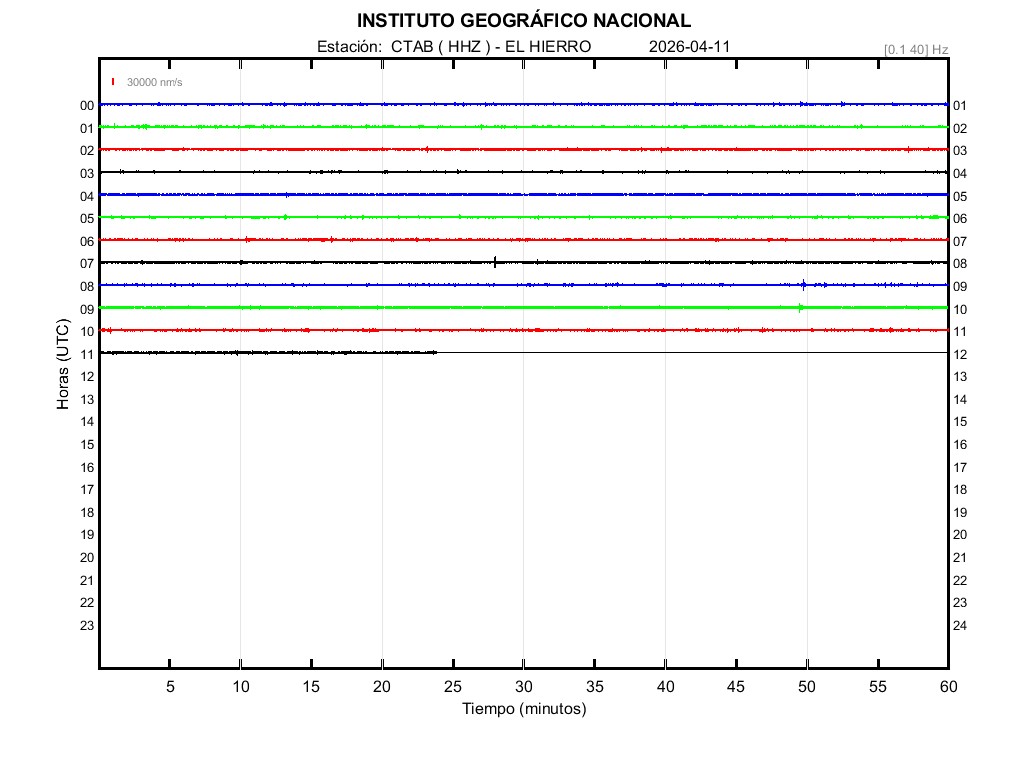Click the date 2026-04-11
This screenshot has height=768, width=1024.
point(690,47)
